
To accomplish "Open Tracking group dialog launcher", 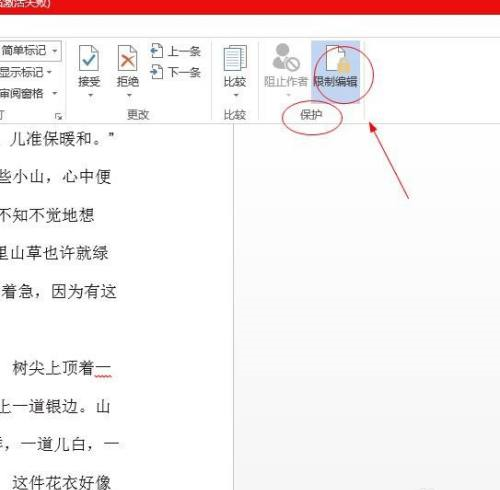I will tap(59, 116).
